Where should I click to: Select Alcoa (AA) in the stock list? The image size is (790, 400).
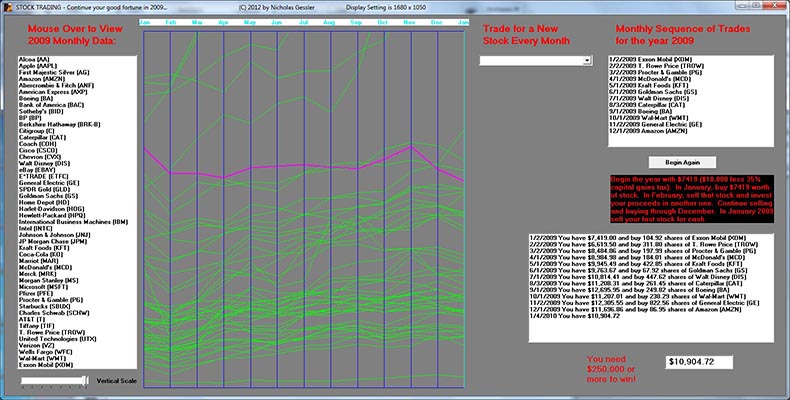[x=34, y=59]
